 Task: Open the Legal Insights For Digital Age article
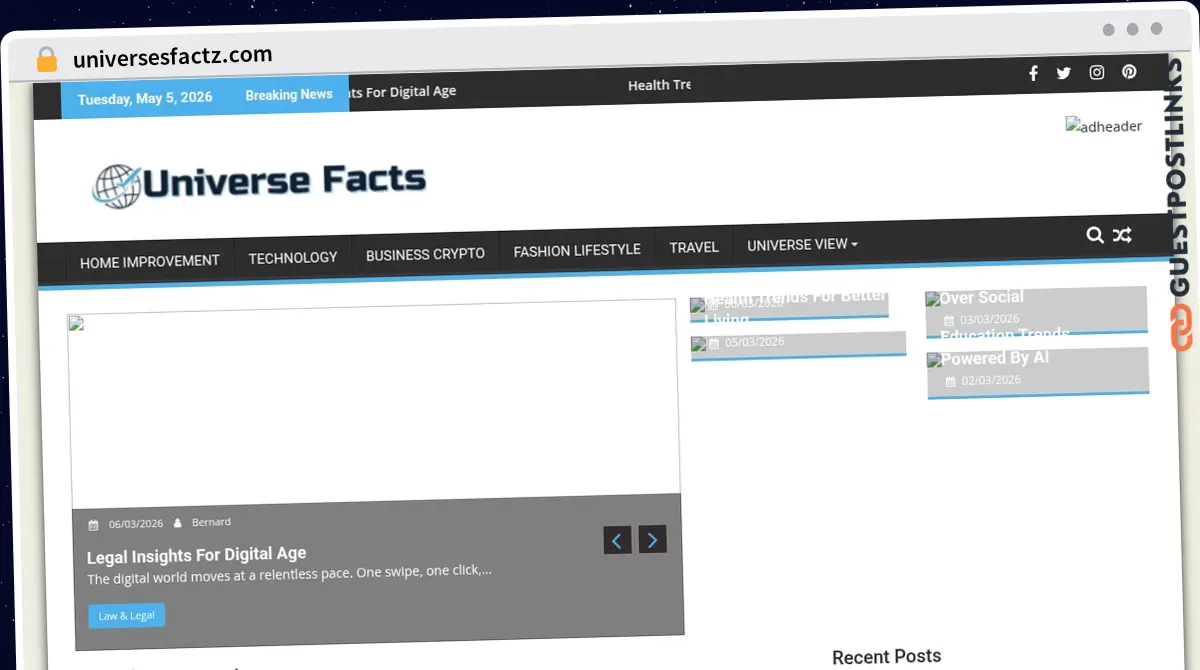pos(196,554)
